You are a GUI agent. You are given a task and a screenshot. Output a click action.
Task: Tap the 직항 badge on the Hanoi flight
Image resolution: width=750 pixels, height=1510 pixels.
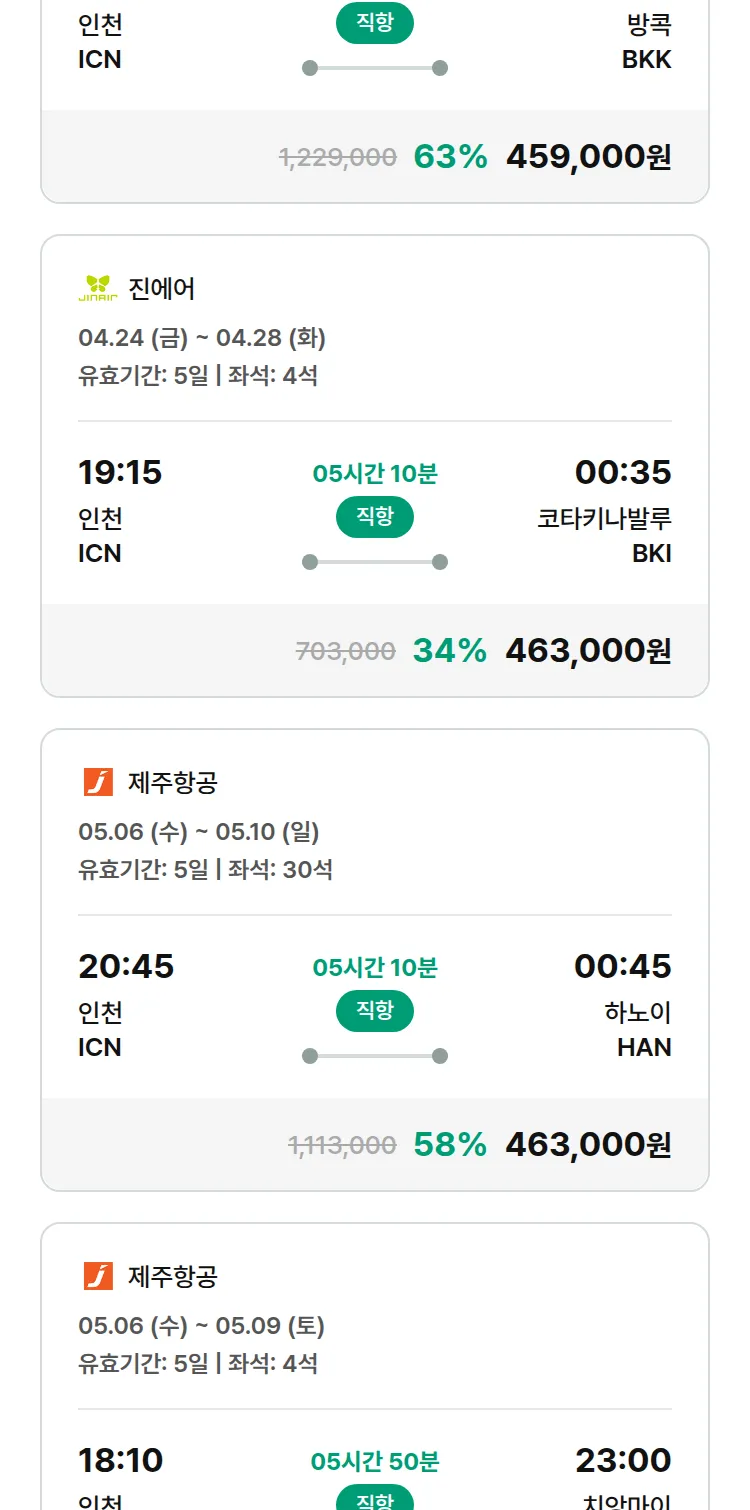click(375, 1011)
